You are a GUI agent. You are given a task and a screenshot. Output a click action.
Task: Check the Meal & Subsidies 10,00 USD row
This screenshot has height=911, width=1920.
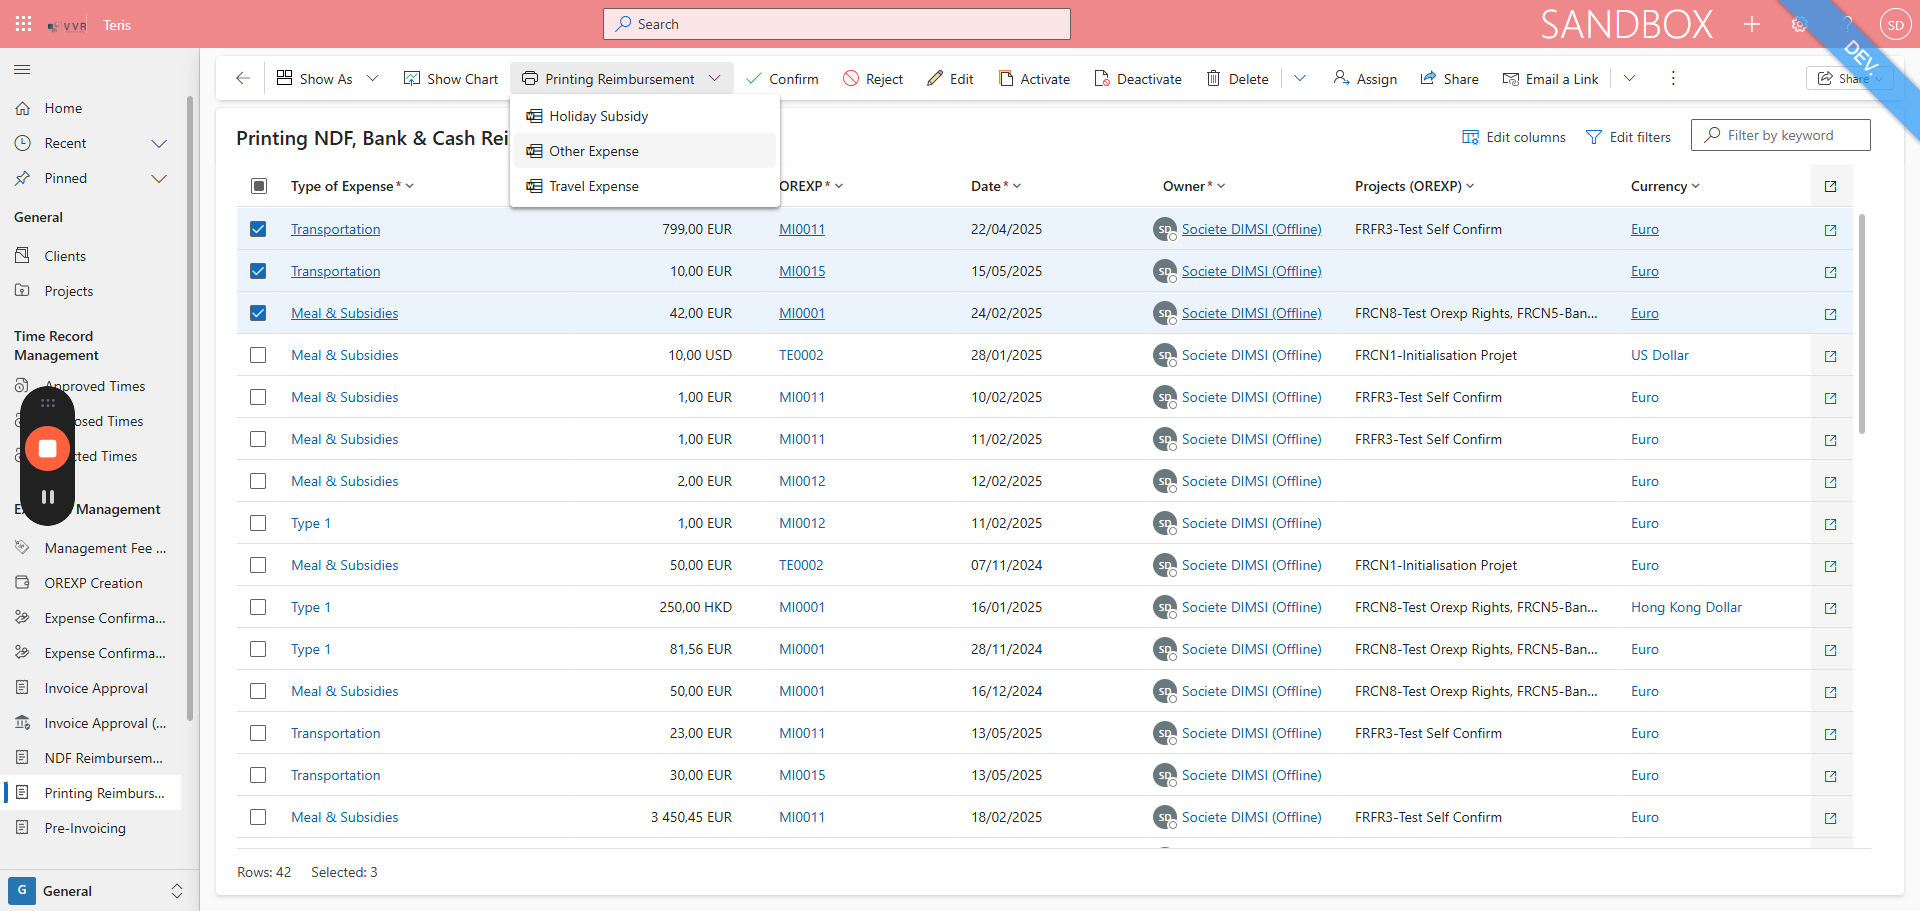click(x=258, y=355)
